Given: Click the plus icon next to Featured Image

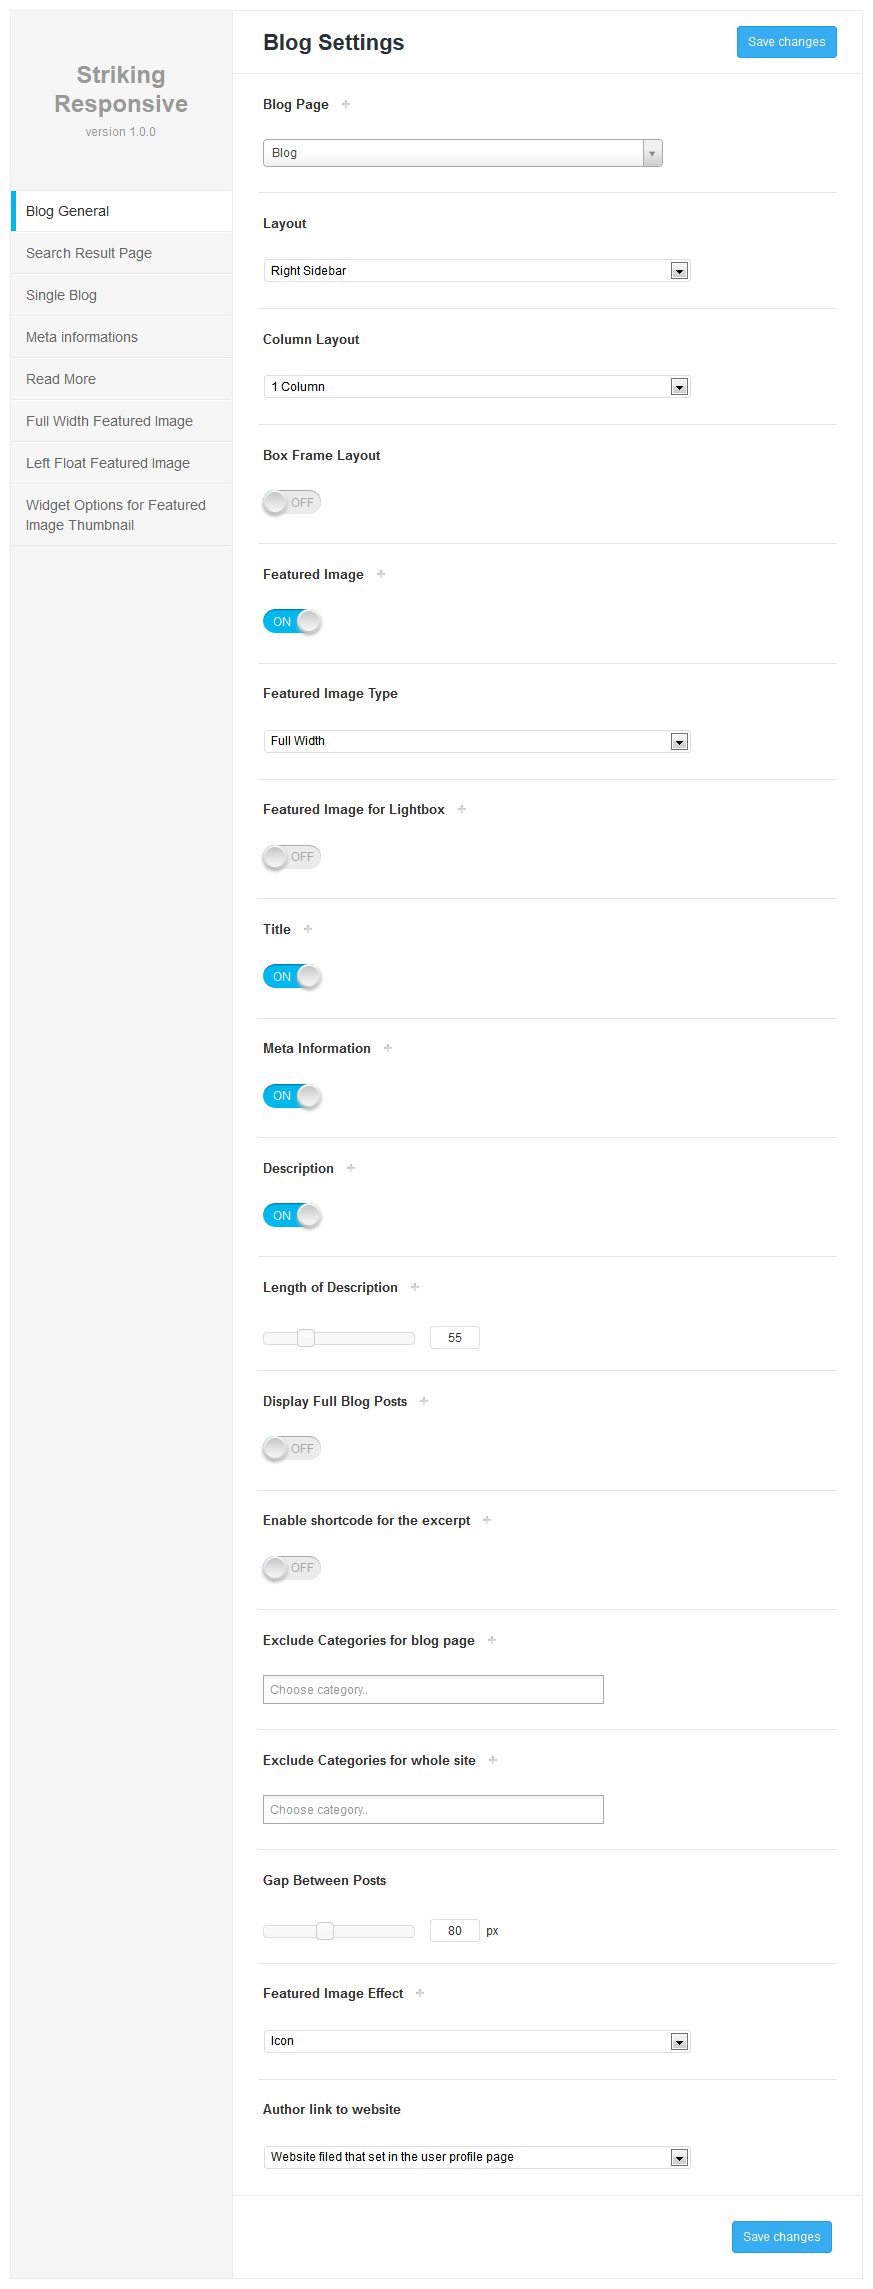Looking at the screenshot, I should 381,574.
